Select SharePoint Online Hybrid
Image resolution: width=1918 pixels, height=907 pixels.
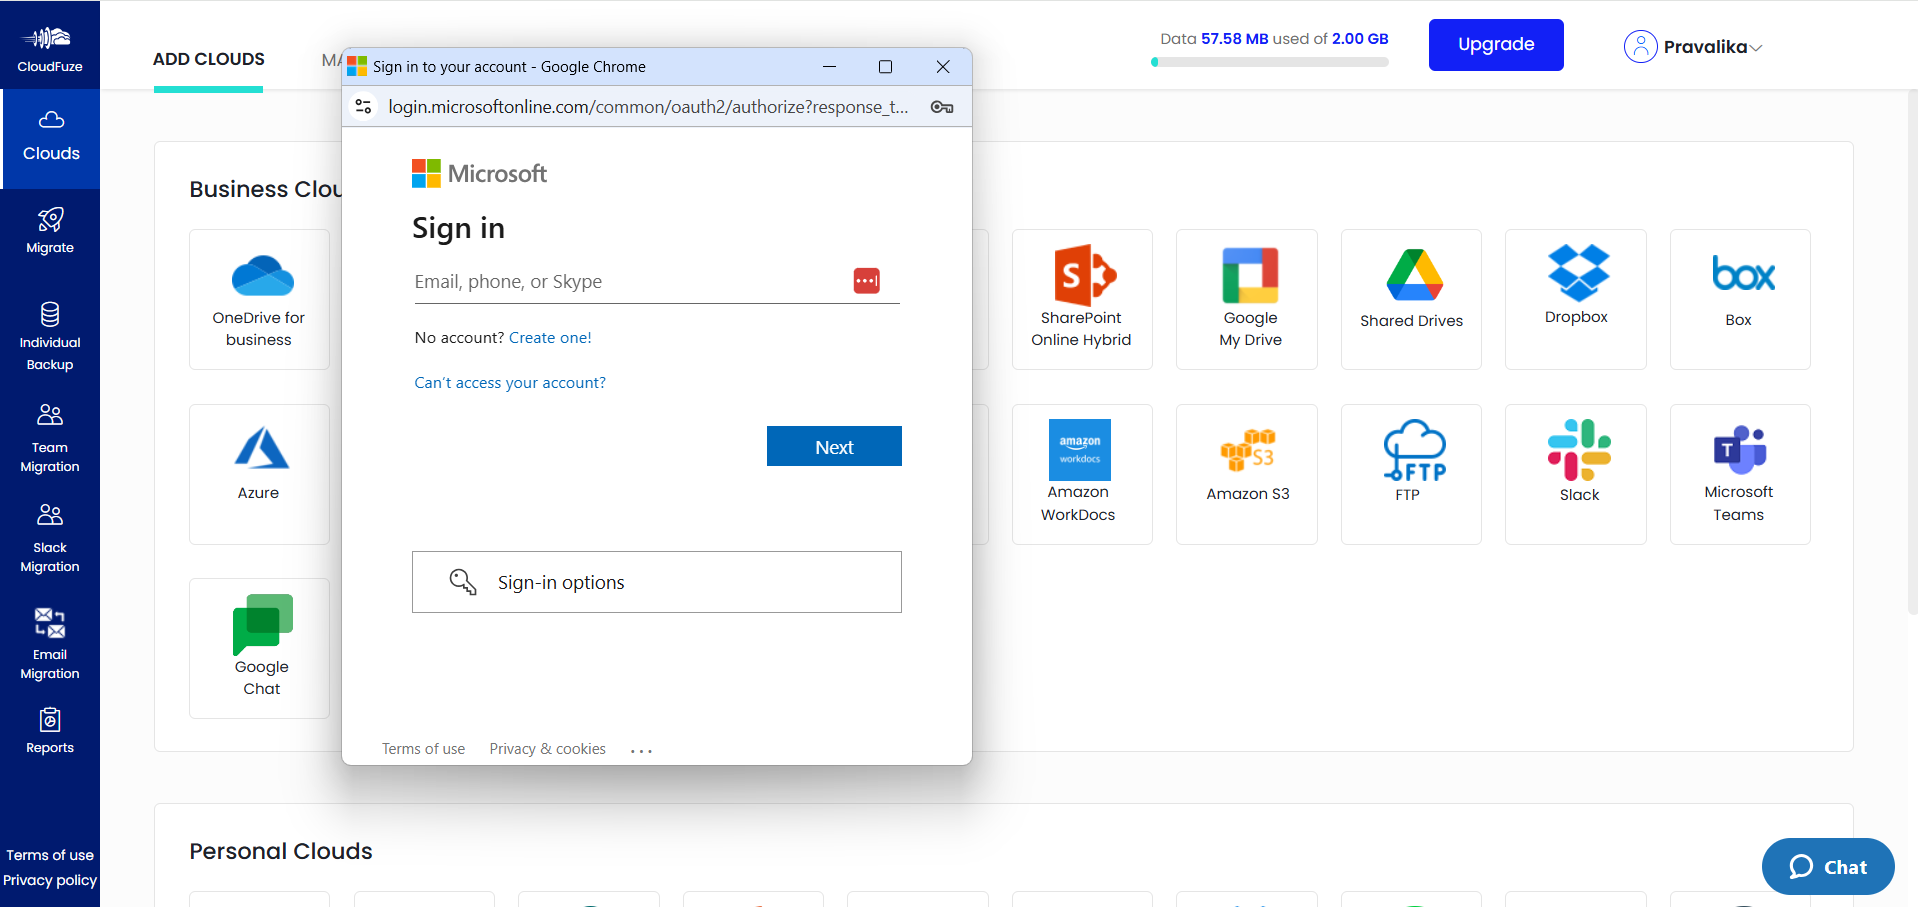[1082, 299]
